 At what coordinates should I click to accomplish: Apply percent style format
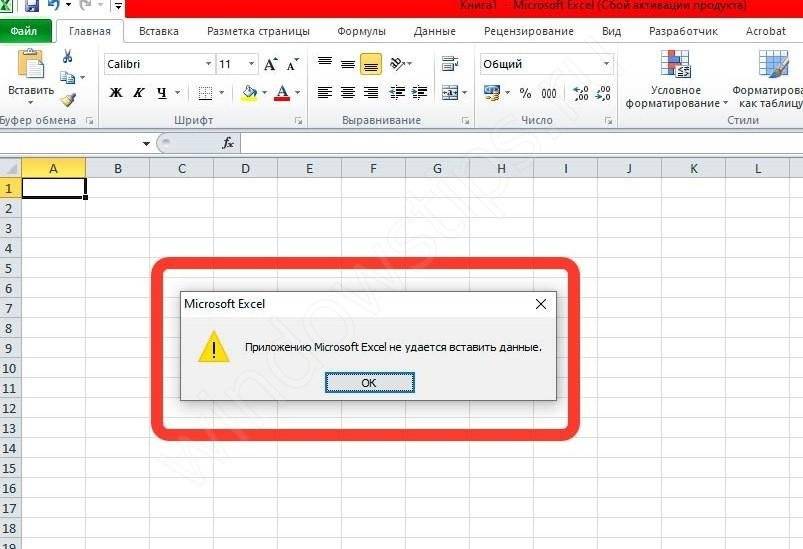pos(525,93)
